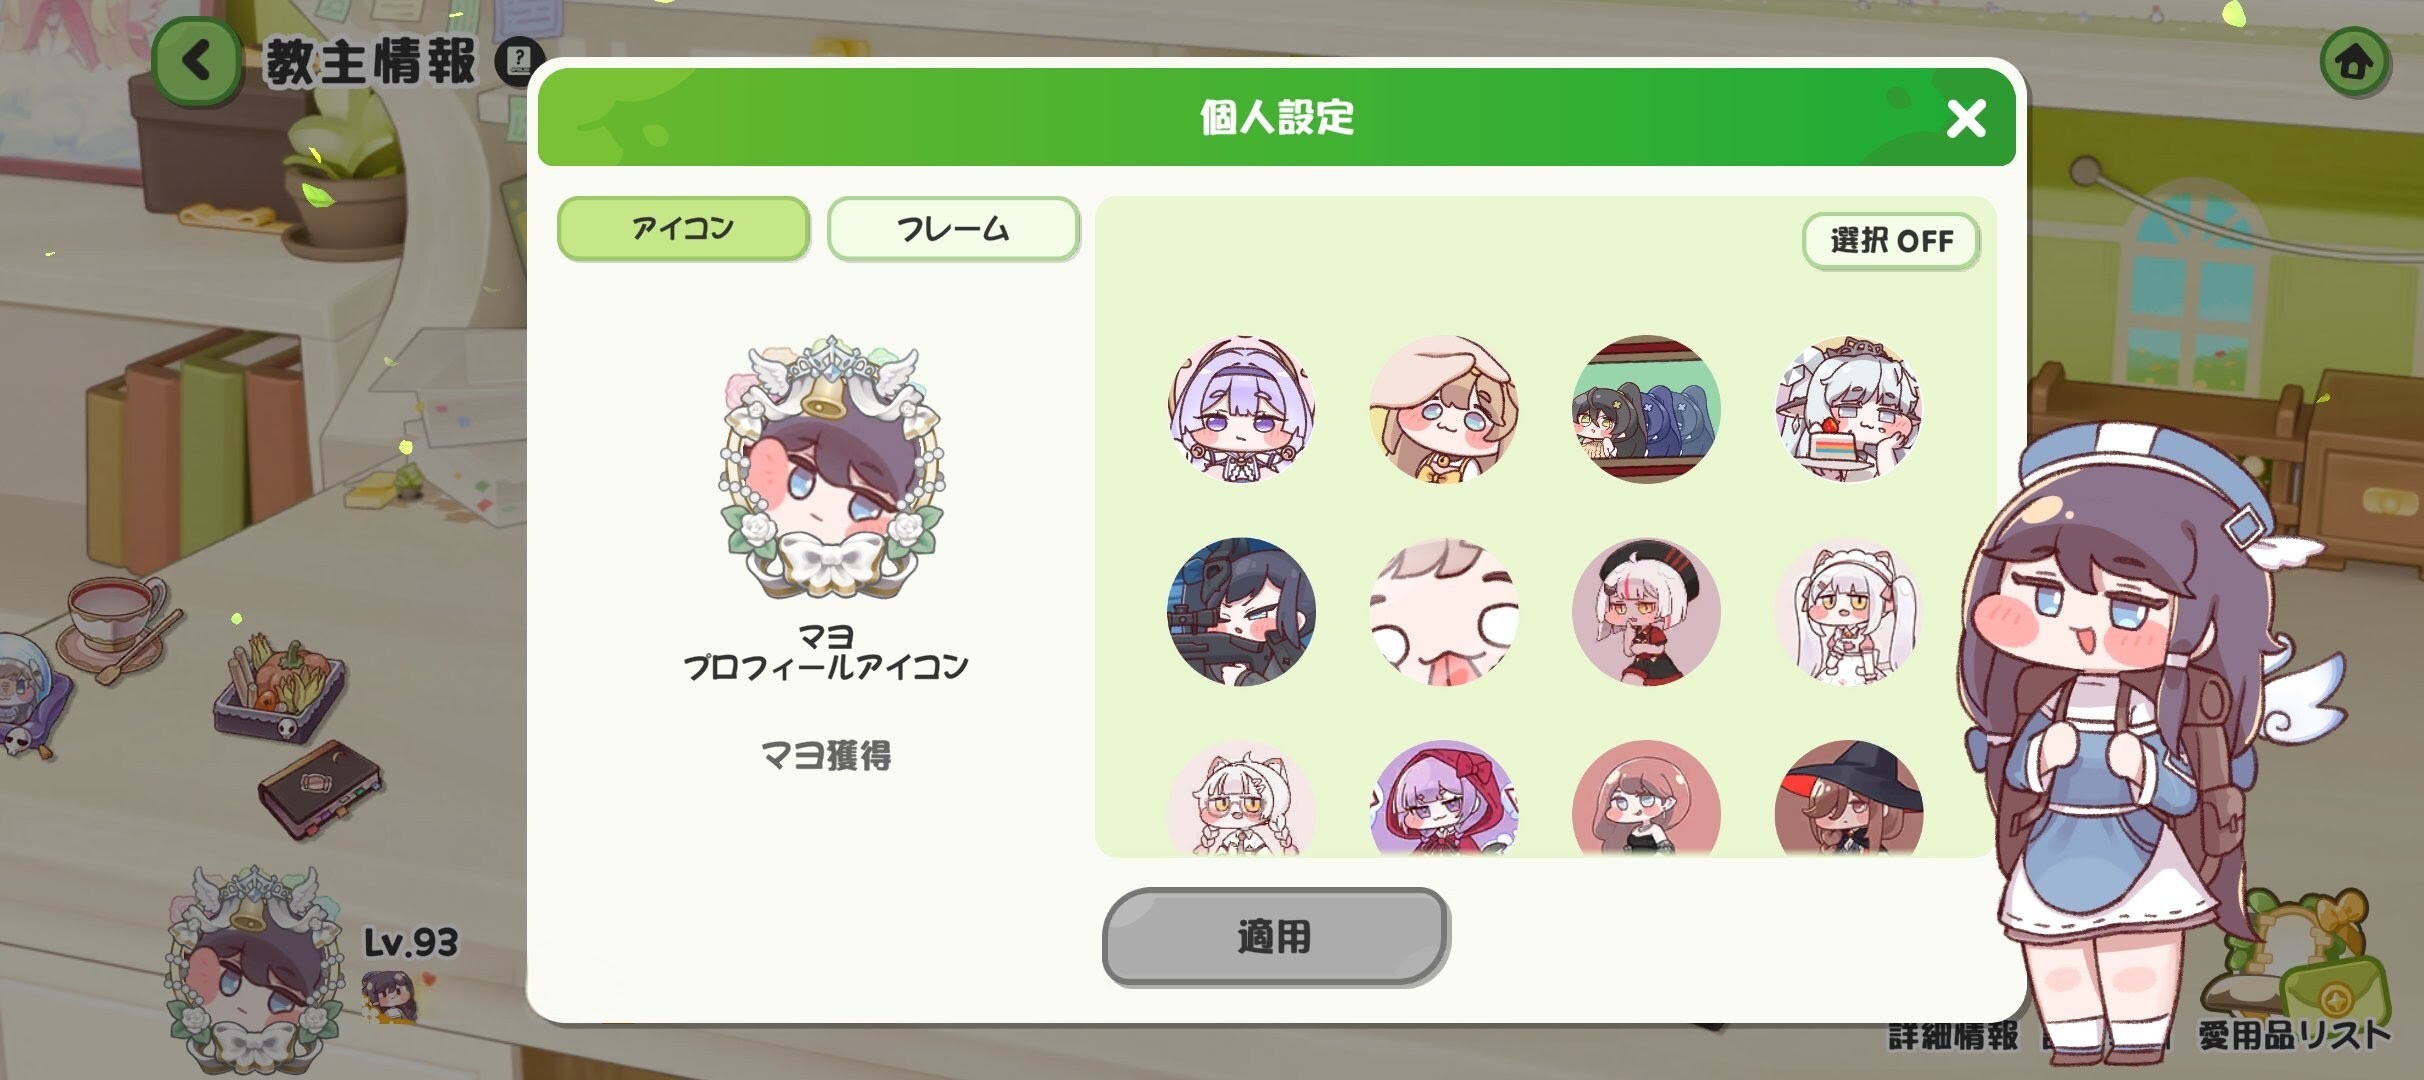2424x1080 pixels.
Task: Open the home screen icon
Action: click(x=2356, y=63)
